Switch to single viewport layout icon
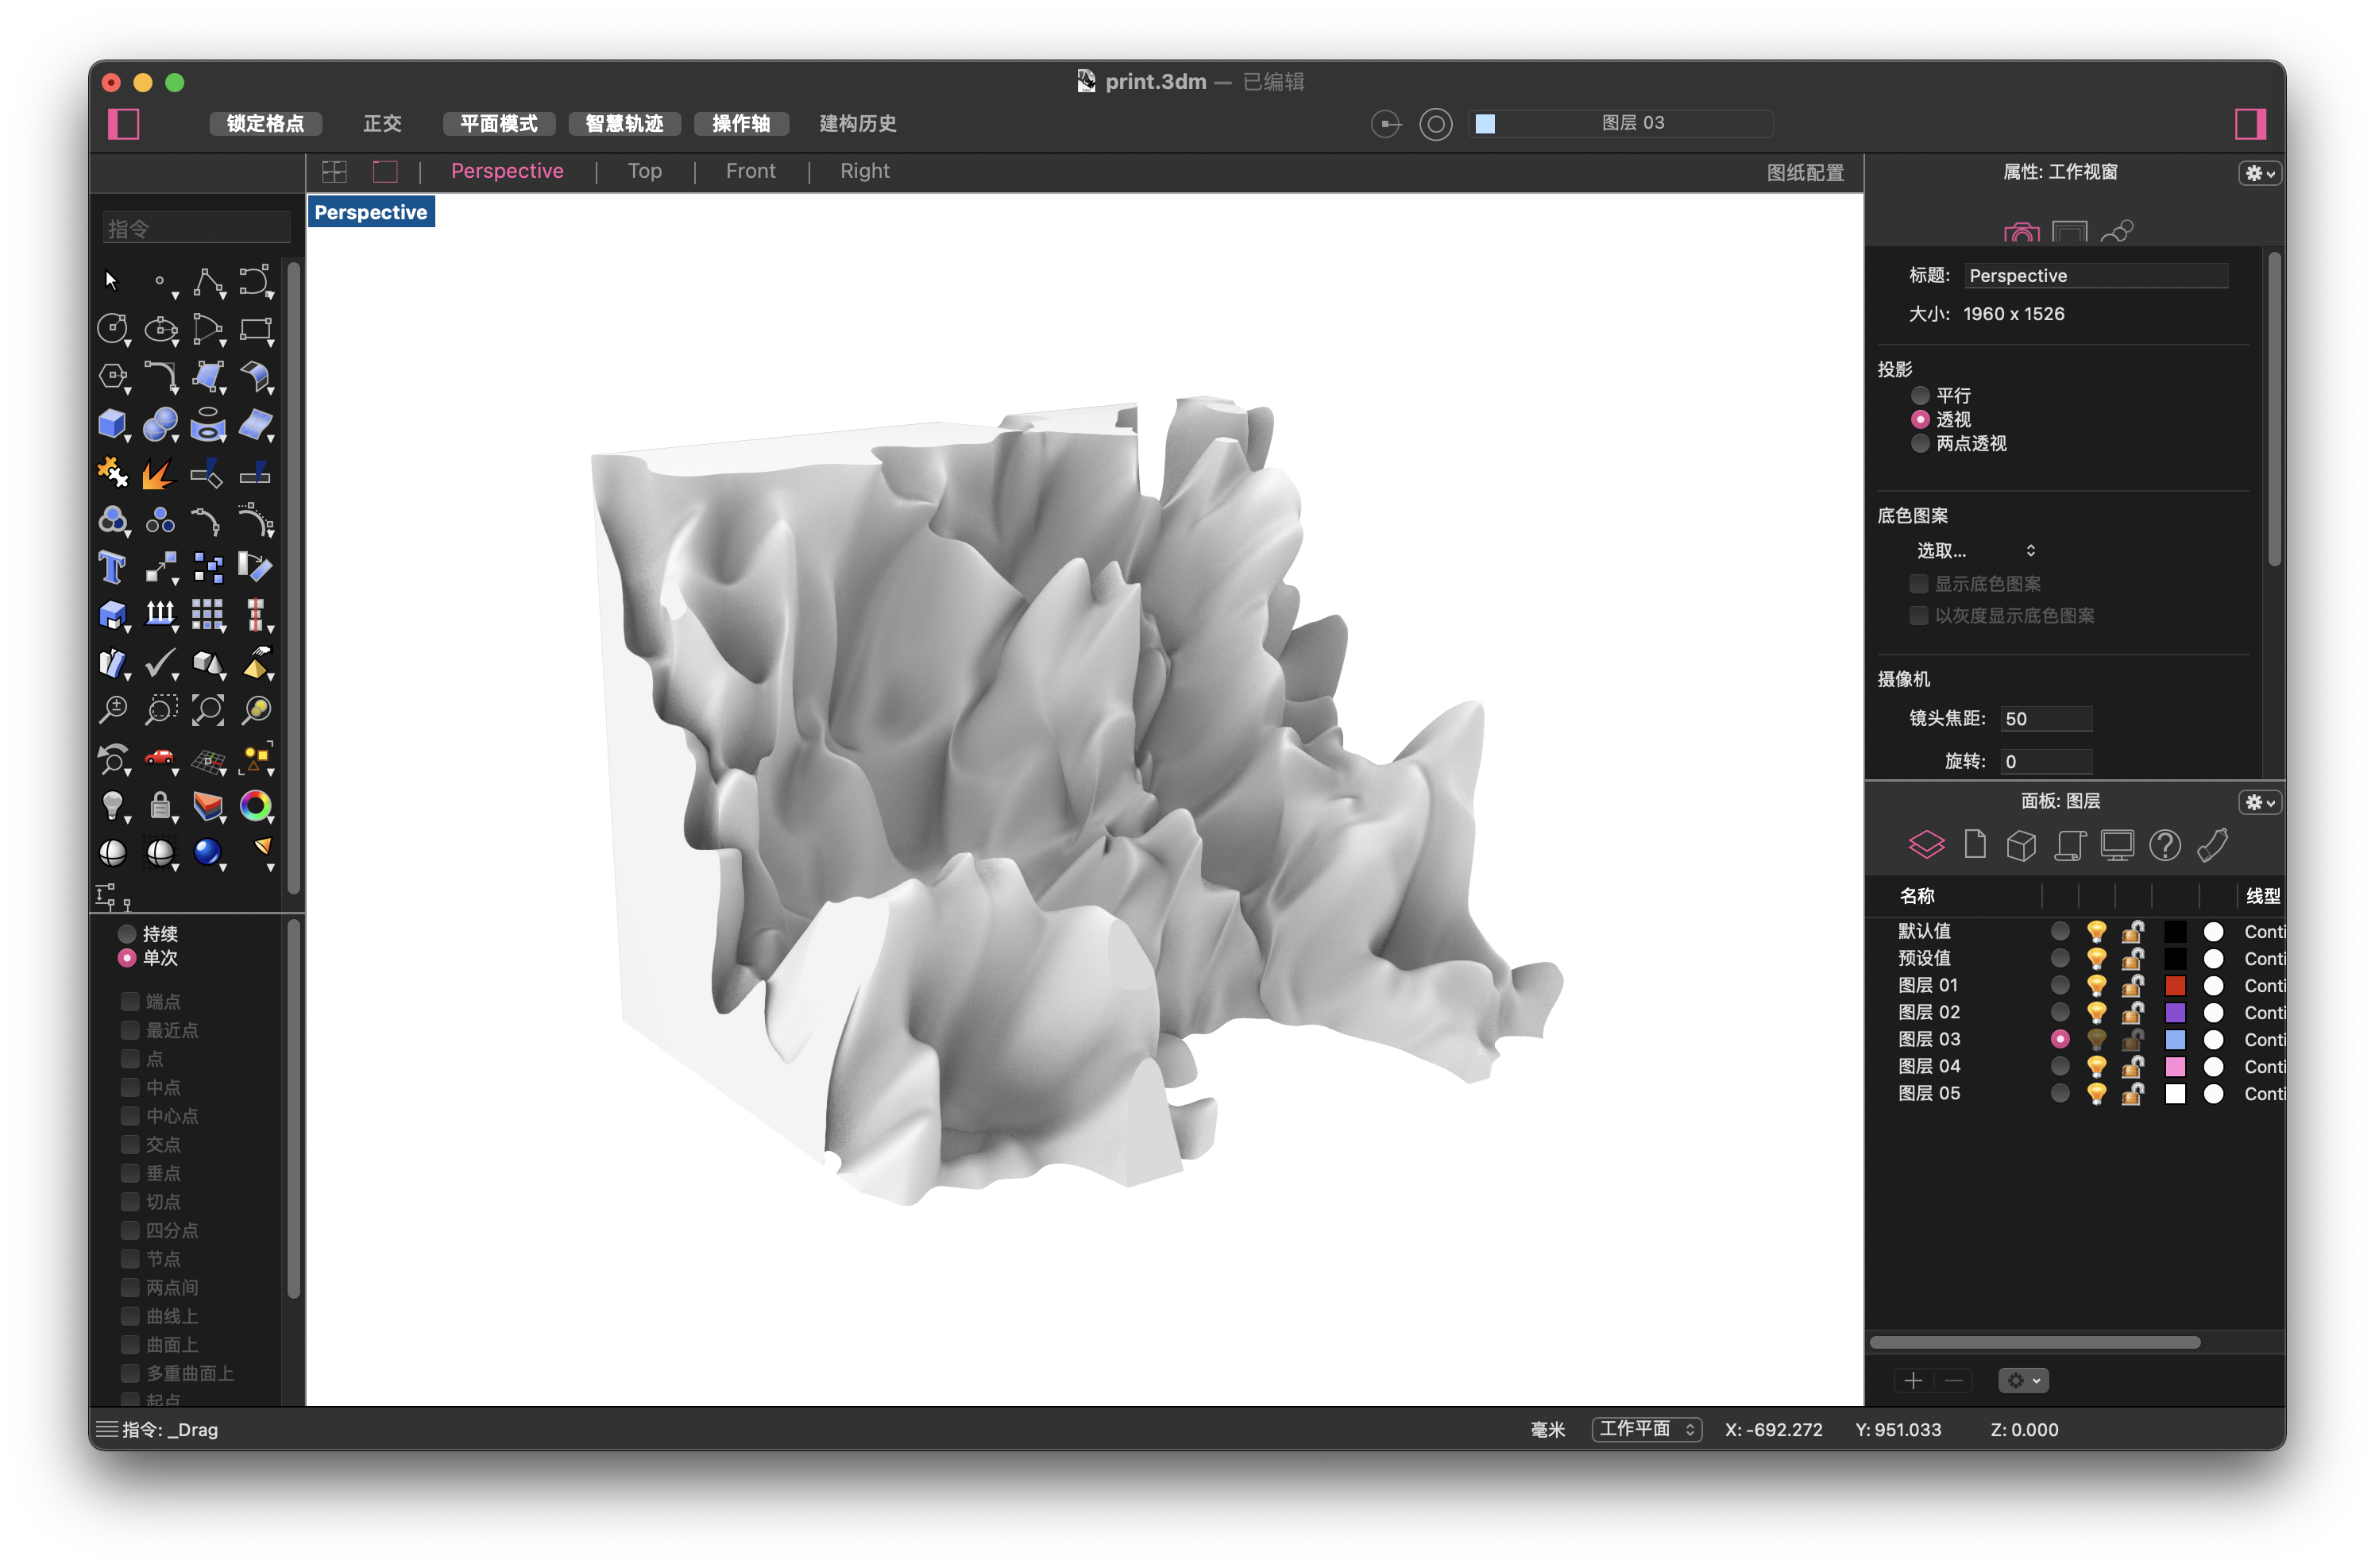 385,172
